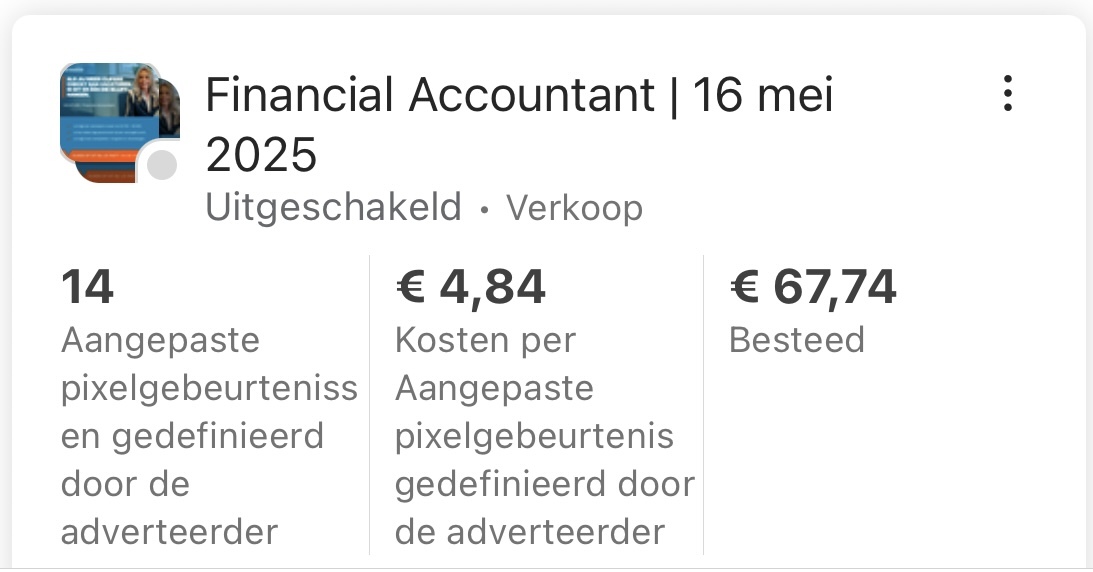Viewport: 1093px width, 572px height.
Task: Click the "€ 4,84" cost per result
Action: click(x=470, y=288)
